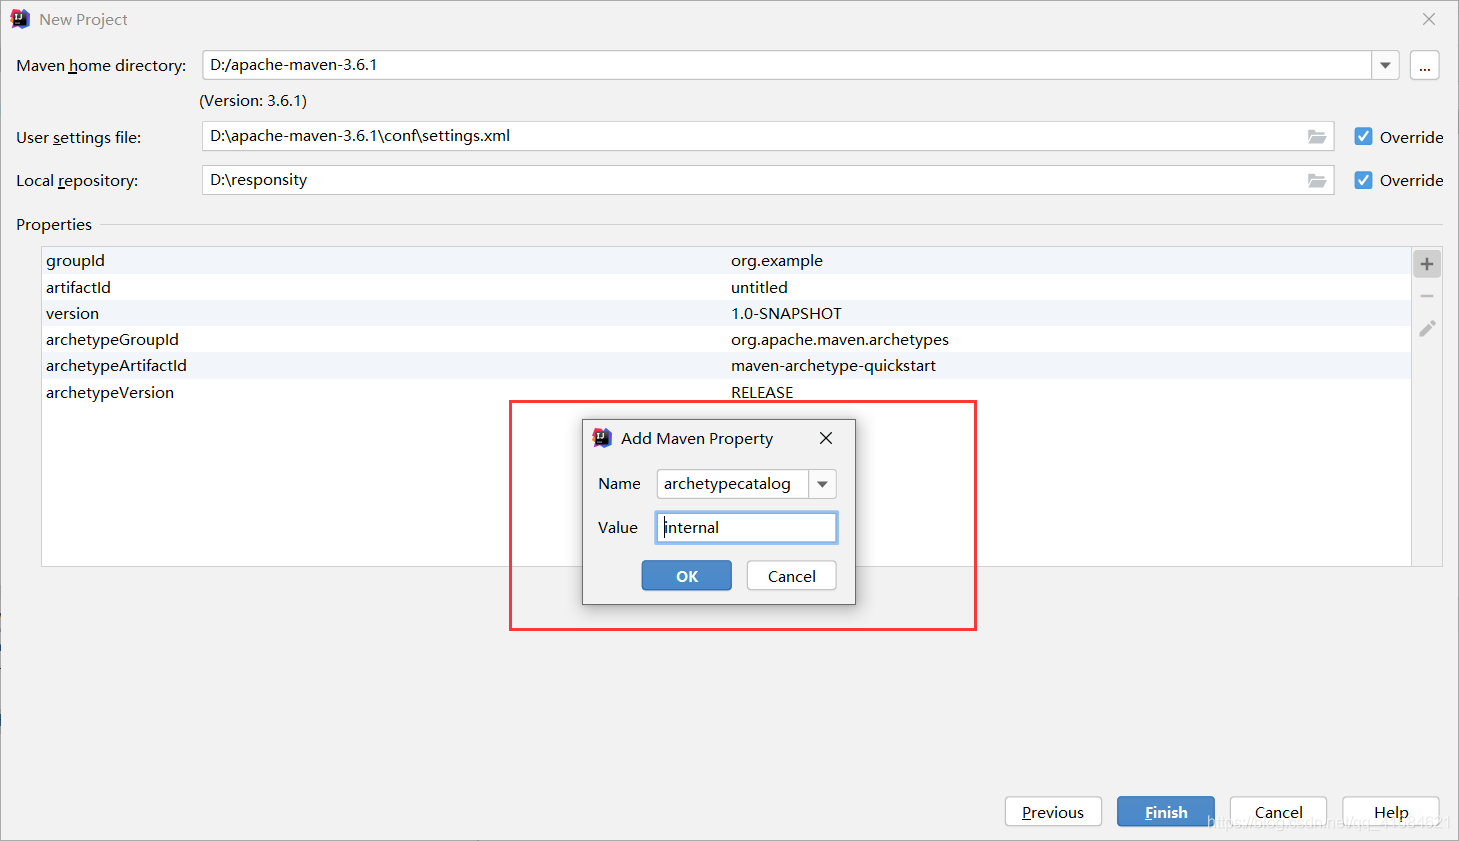Click the edit property pencil icon

click(1427, 328)
